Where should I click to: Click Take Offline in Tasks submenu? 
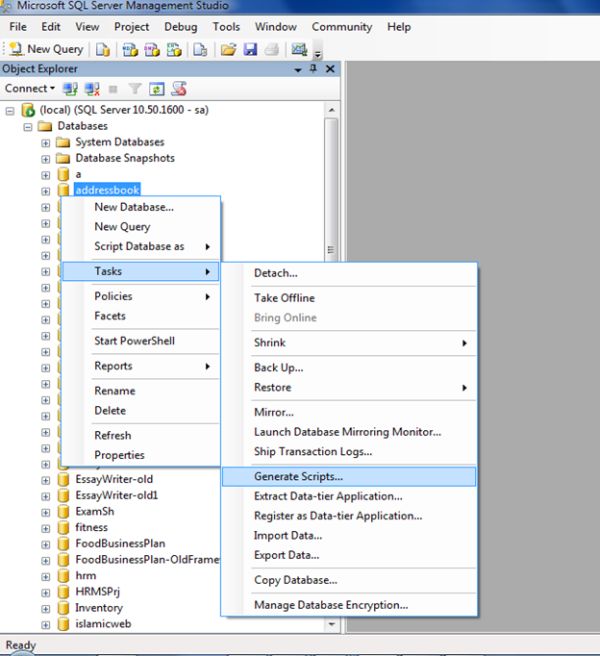pyautogui.click(x=349, y=298)
